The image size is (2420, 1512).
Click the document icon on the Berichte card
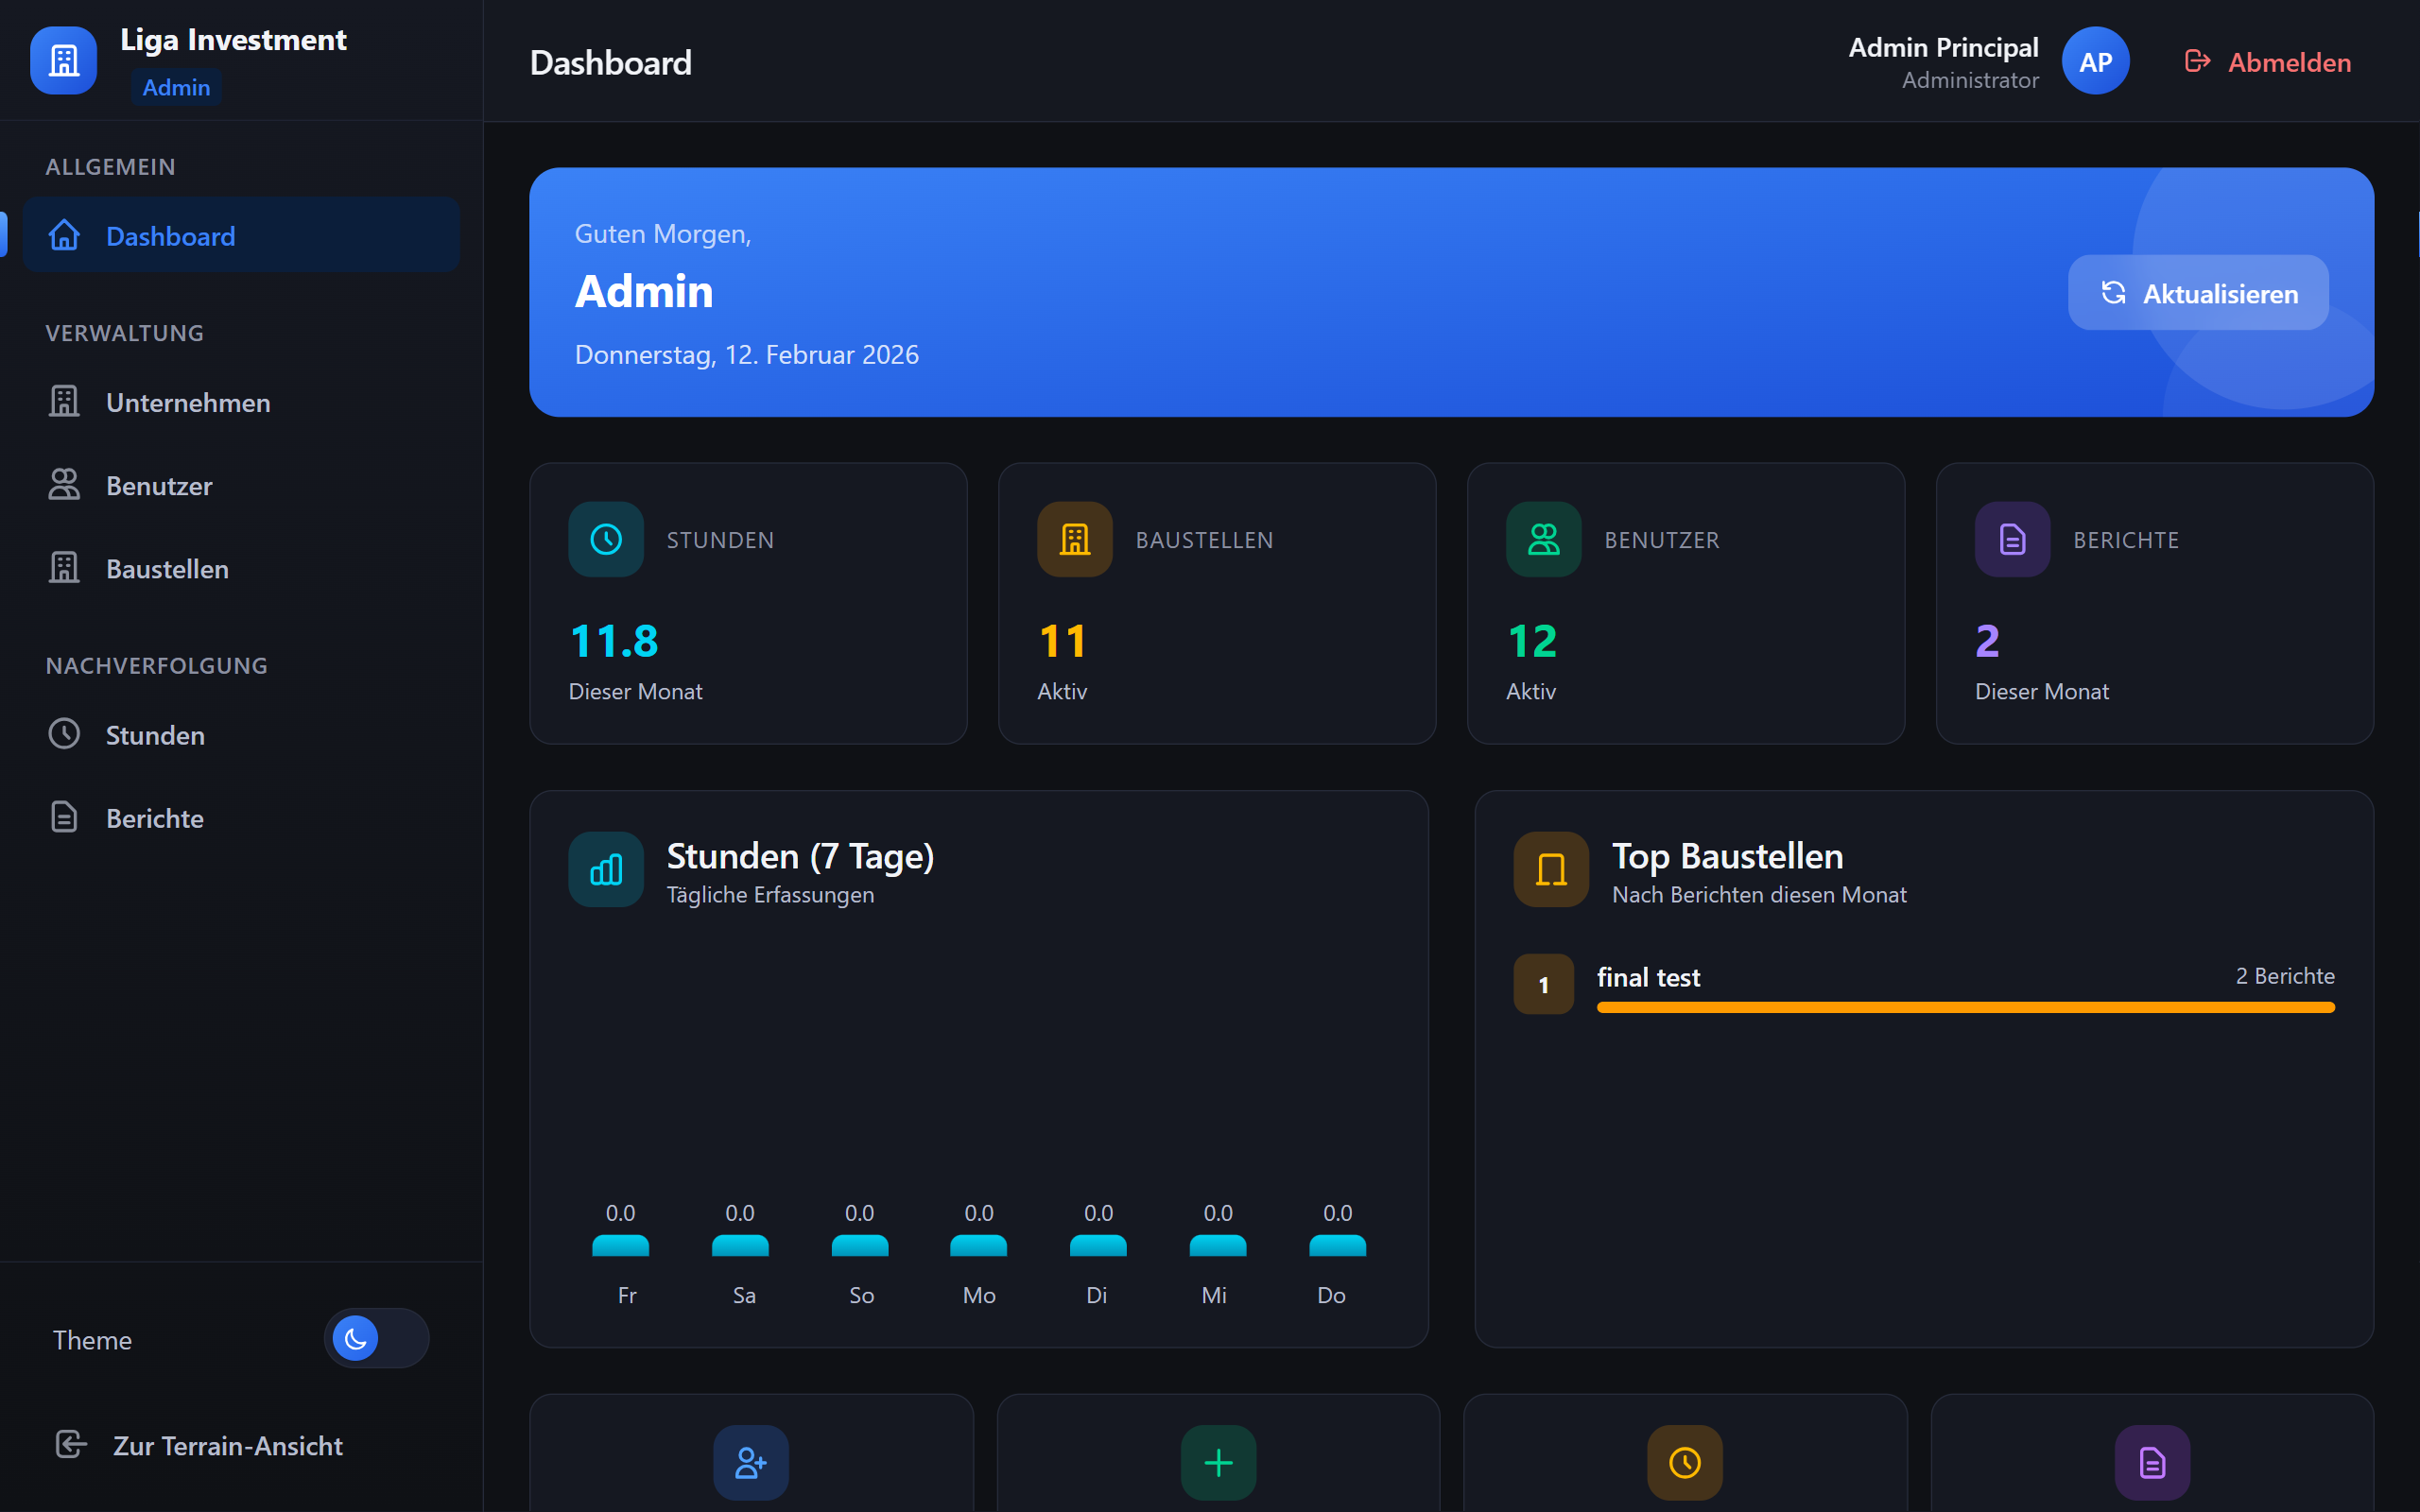tap(2010, 539)
